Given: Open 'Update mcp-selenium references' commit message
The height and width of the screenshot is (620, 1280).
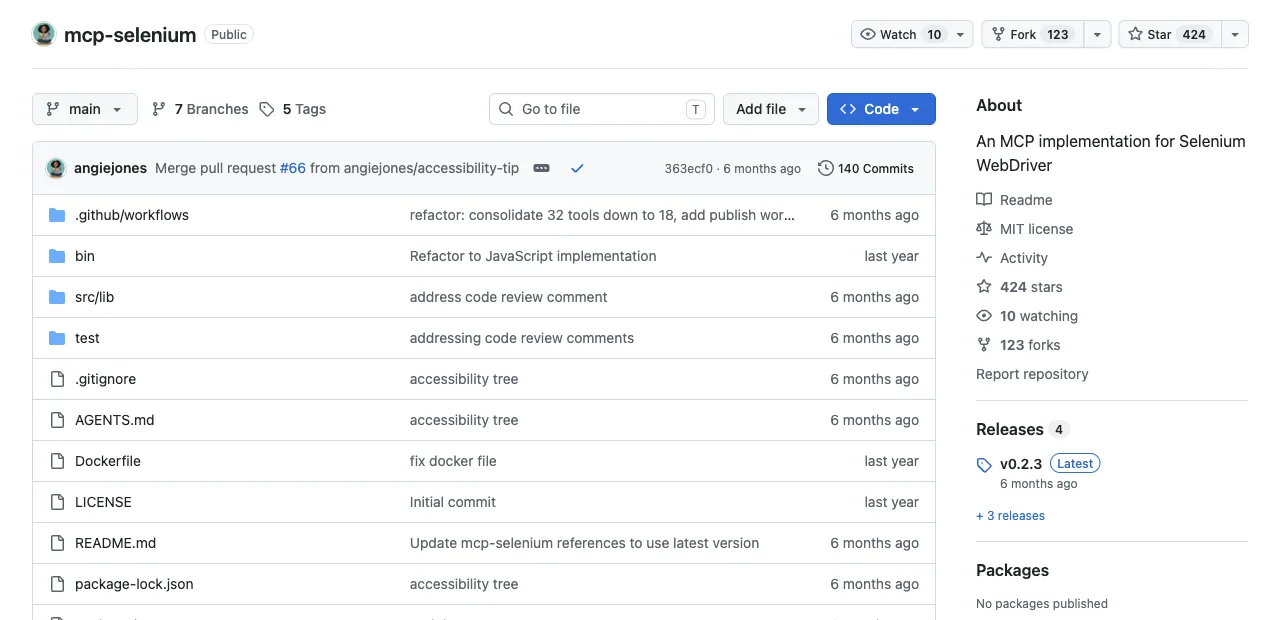Looking at the screenshot, I should coord(584,543).
